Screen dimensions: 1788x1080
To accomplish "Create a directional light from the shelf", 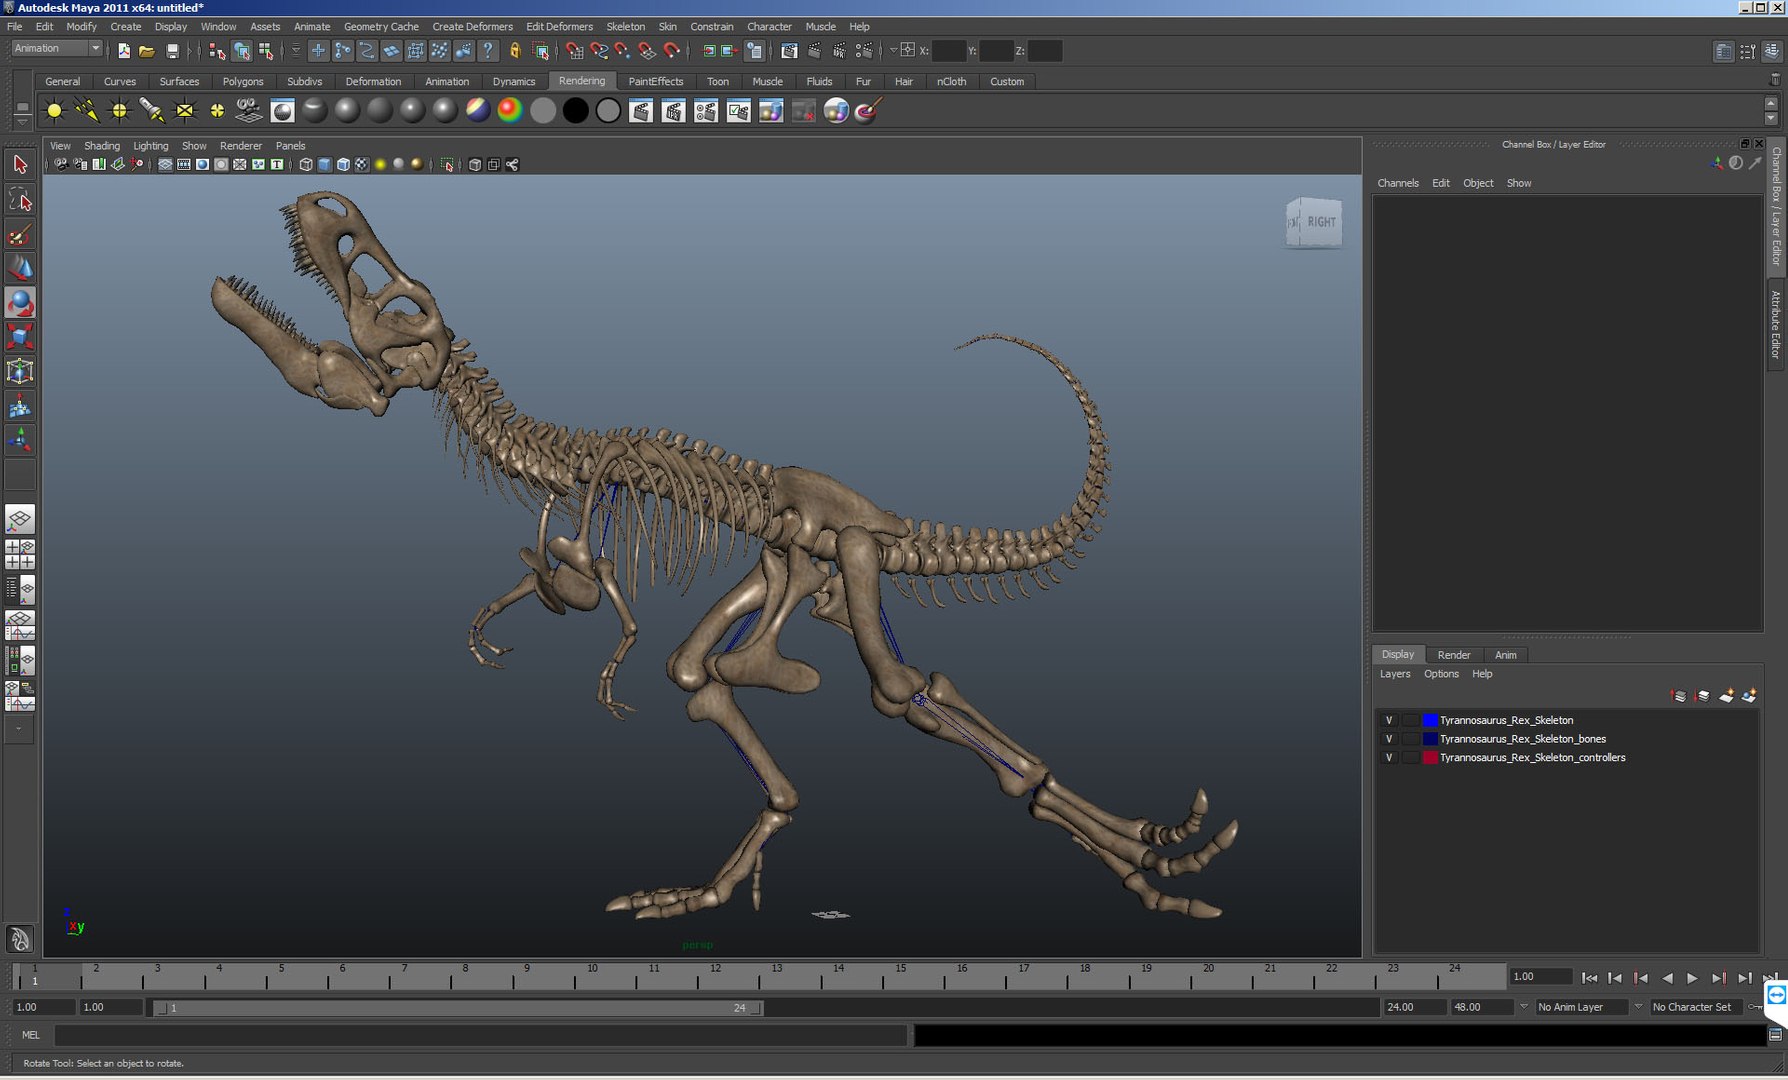I will [87, 111].
